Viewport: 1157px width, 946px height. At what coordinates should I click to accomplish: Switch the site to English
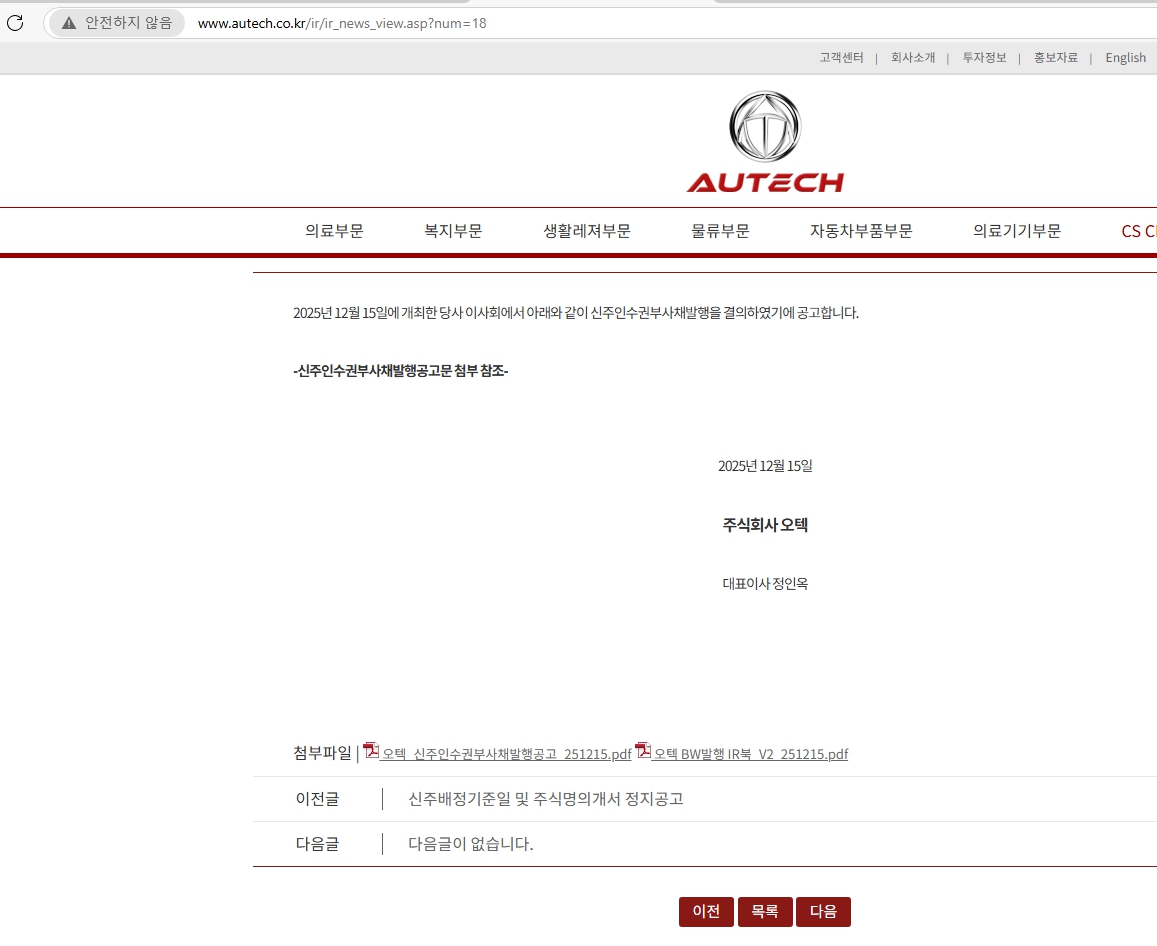1125,58
